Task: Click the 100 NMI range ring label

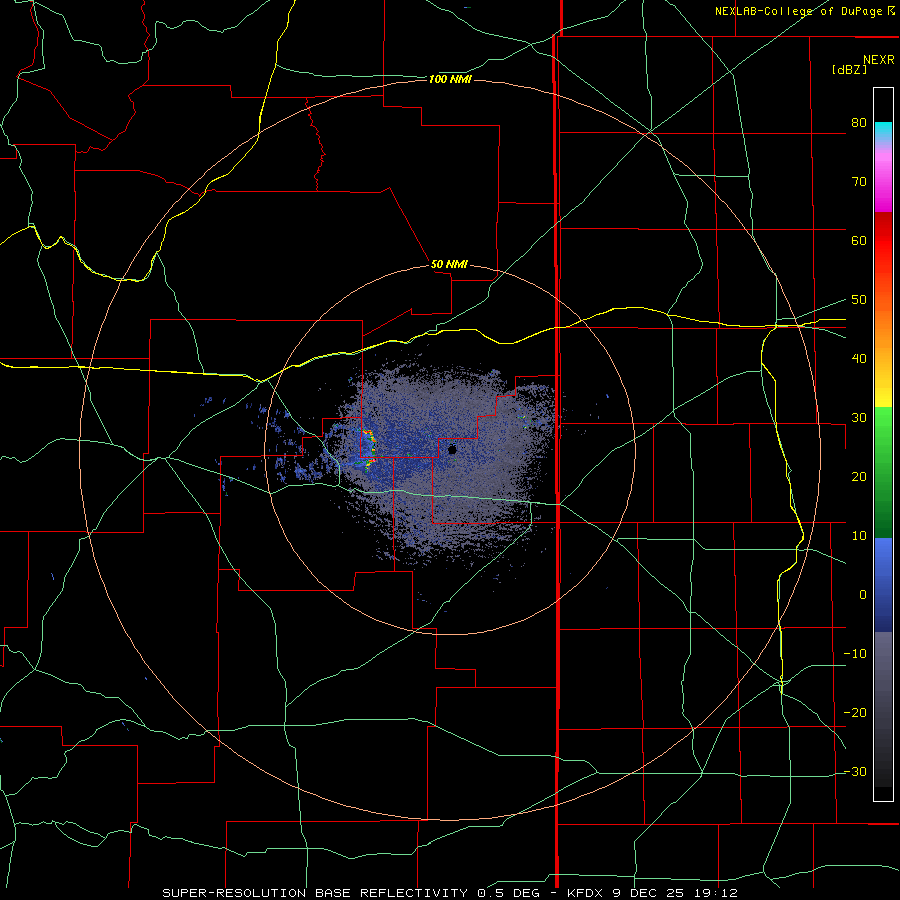Action: (x=450, y=79)
